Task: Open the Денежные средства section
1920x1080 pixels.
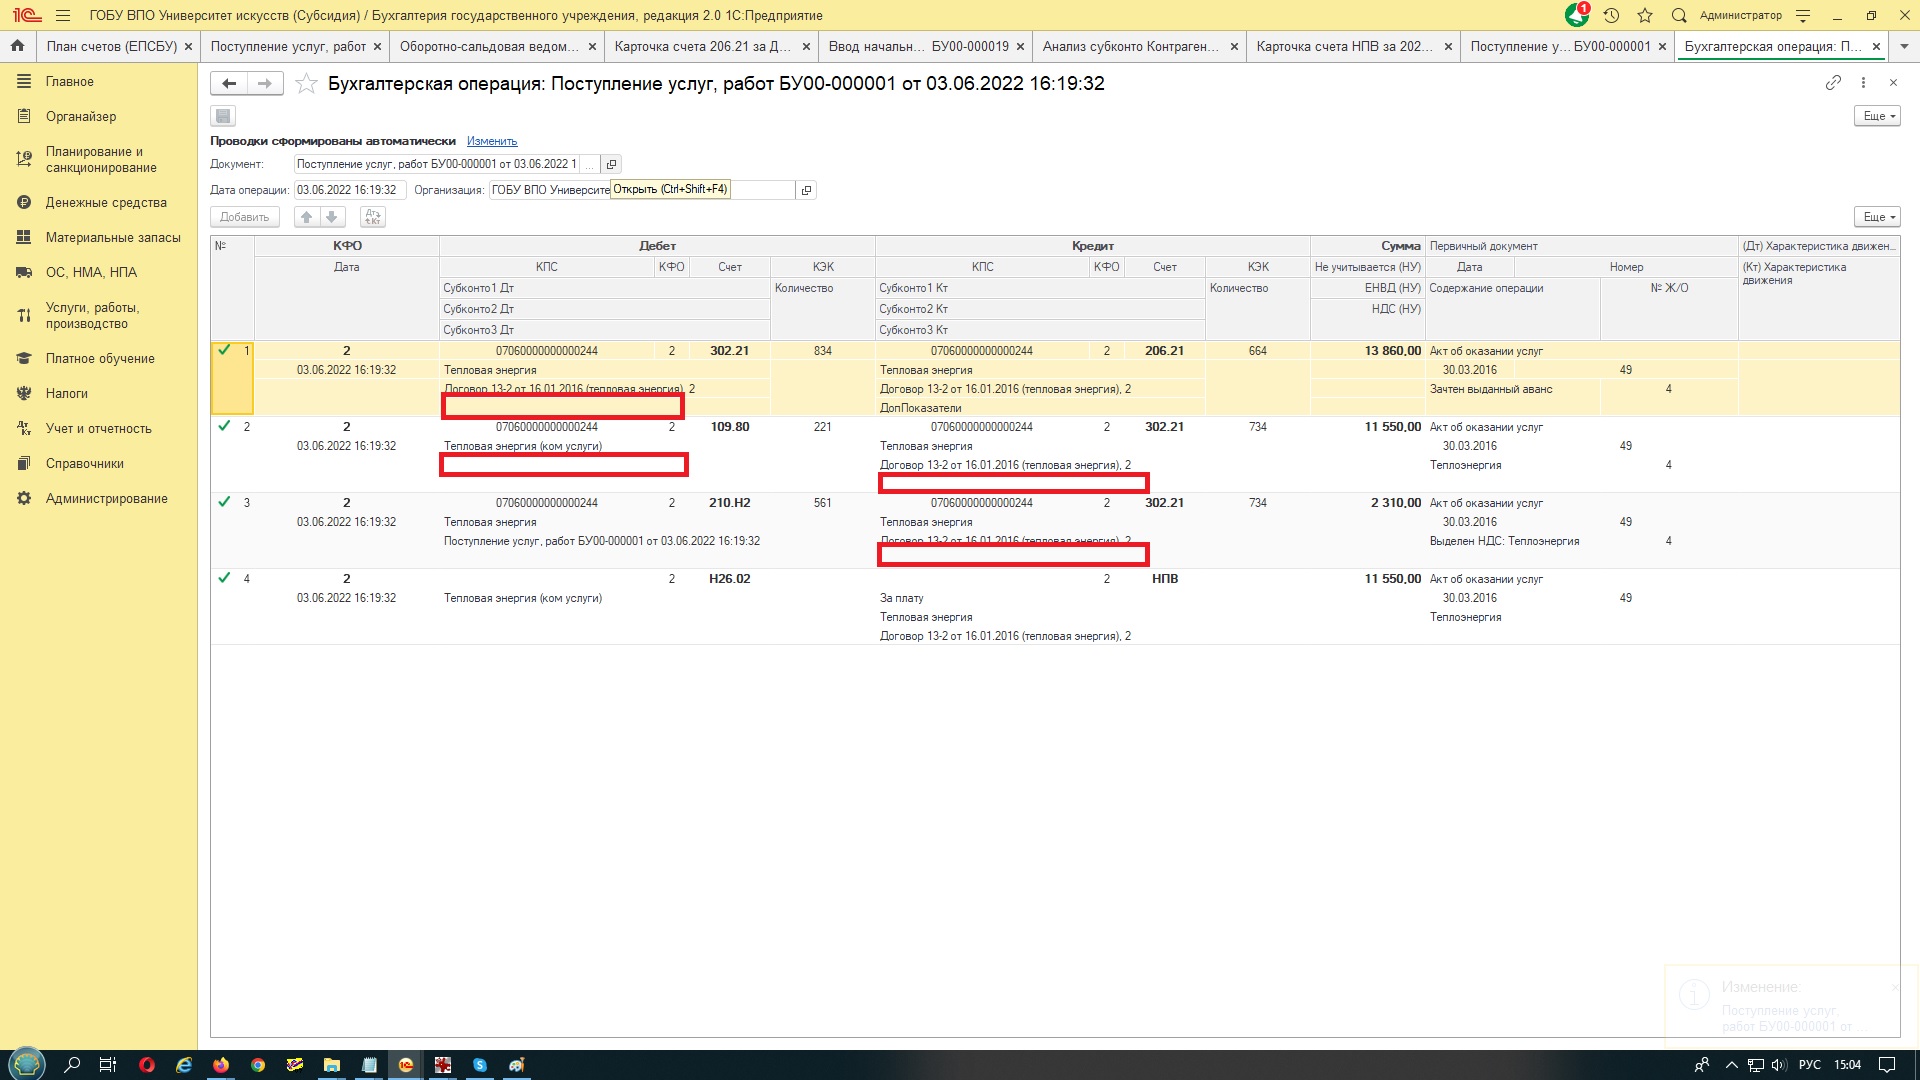Action: pos(106,202)
